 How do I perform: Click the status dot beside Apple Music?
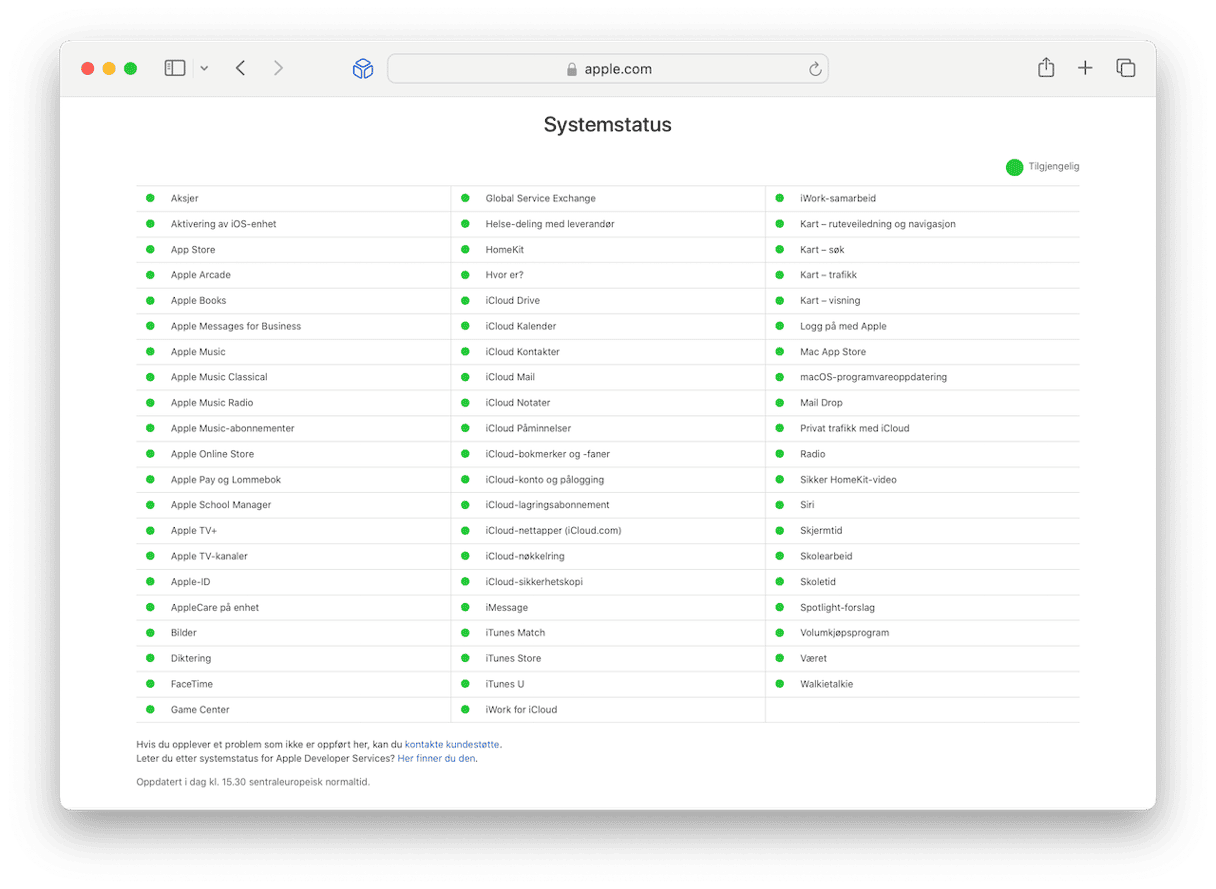(x=150, y=351)
